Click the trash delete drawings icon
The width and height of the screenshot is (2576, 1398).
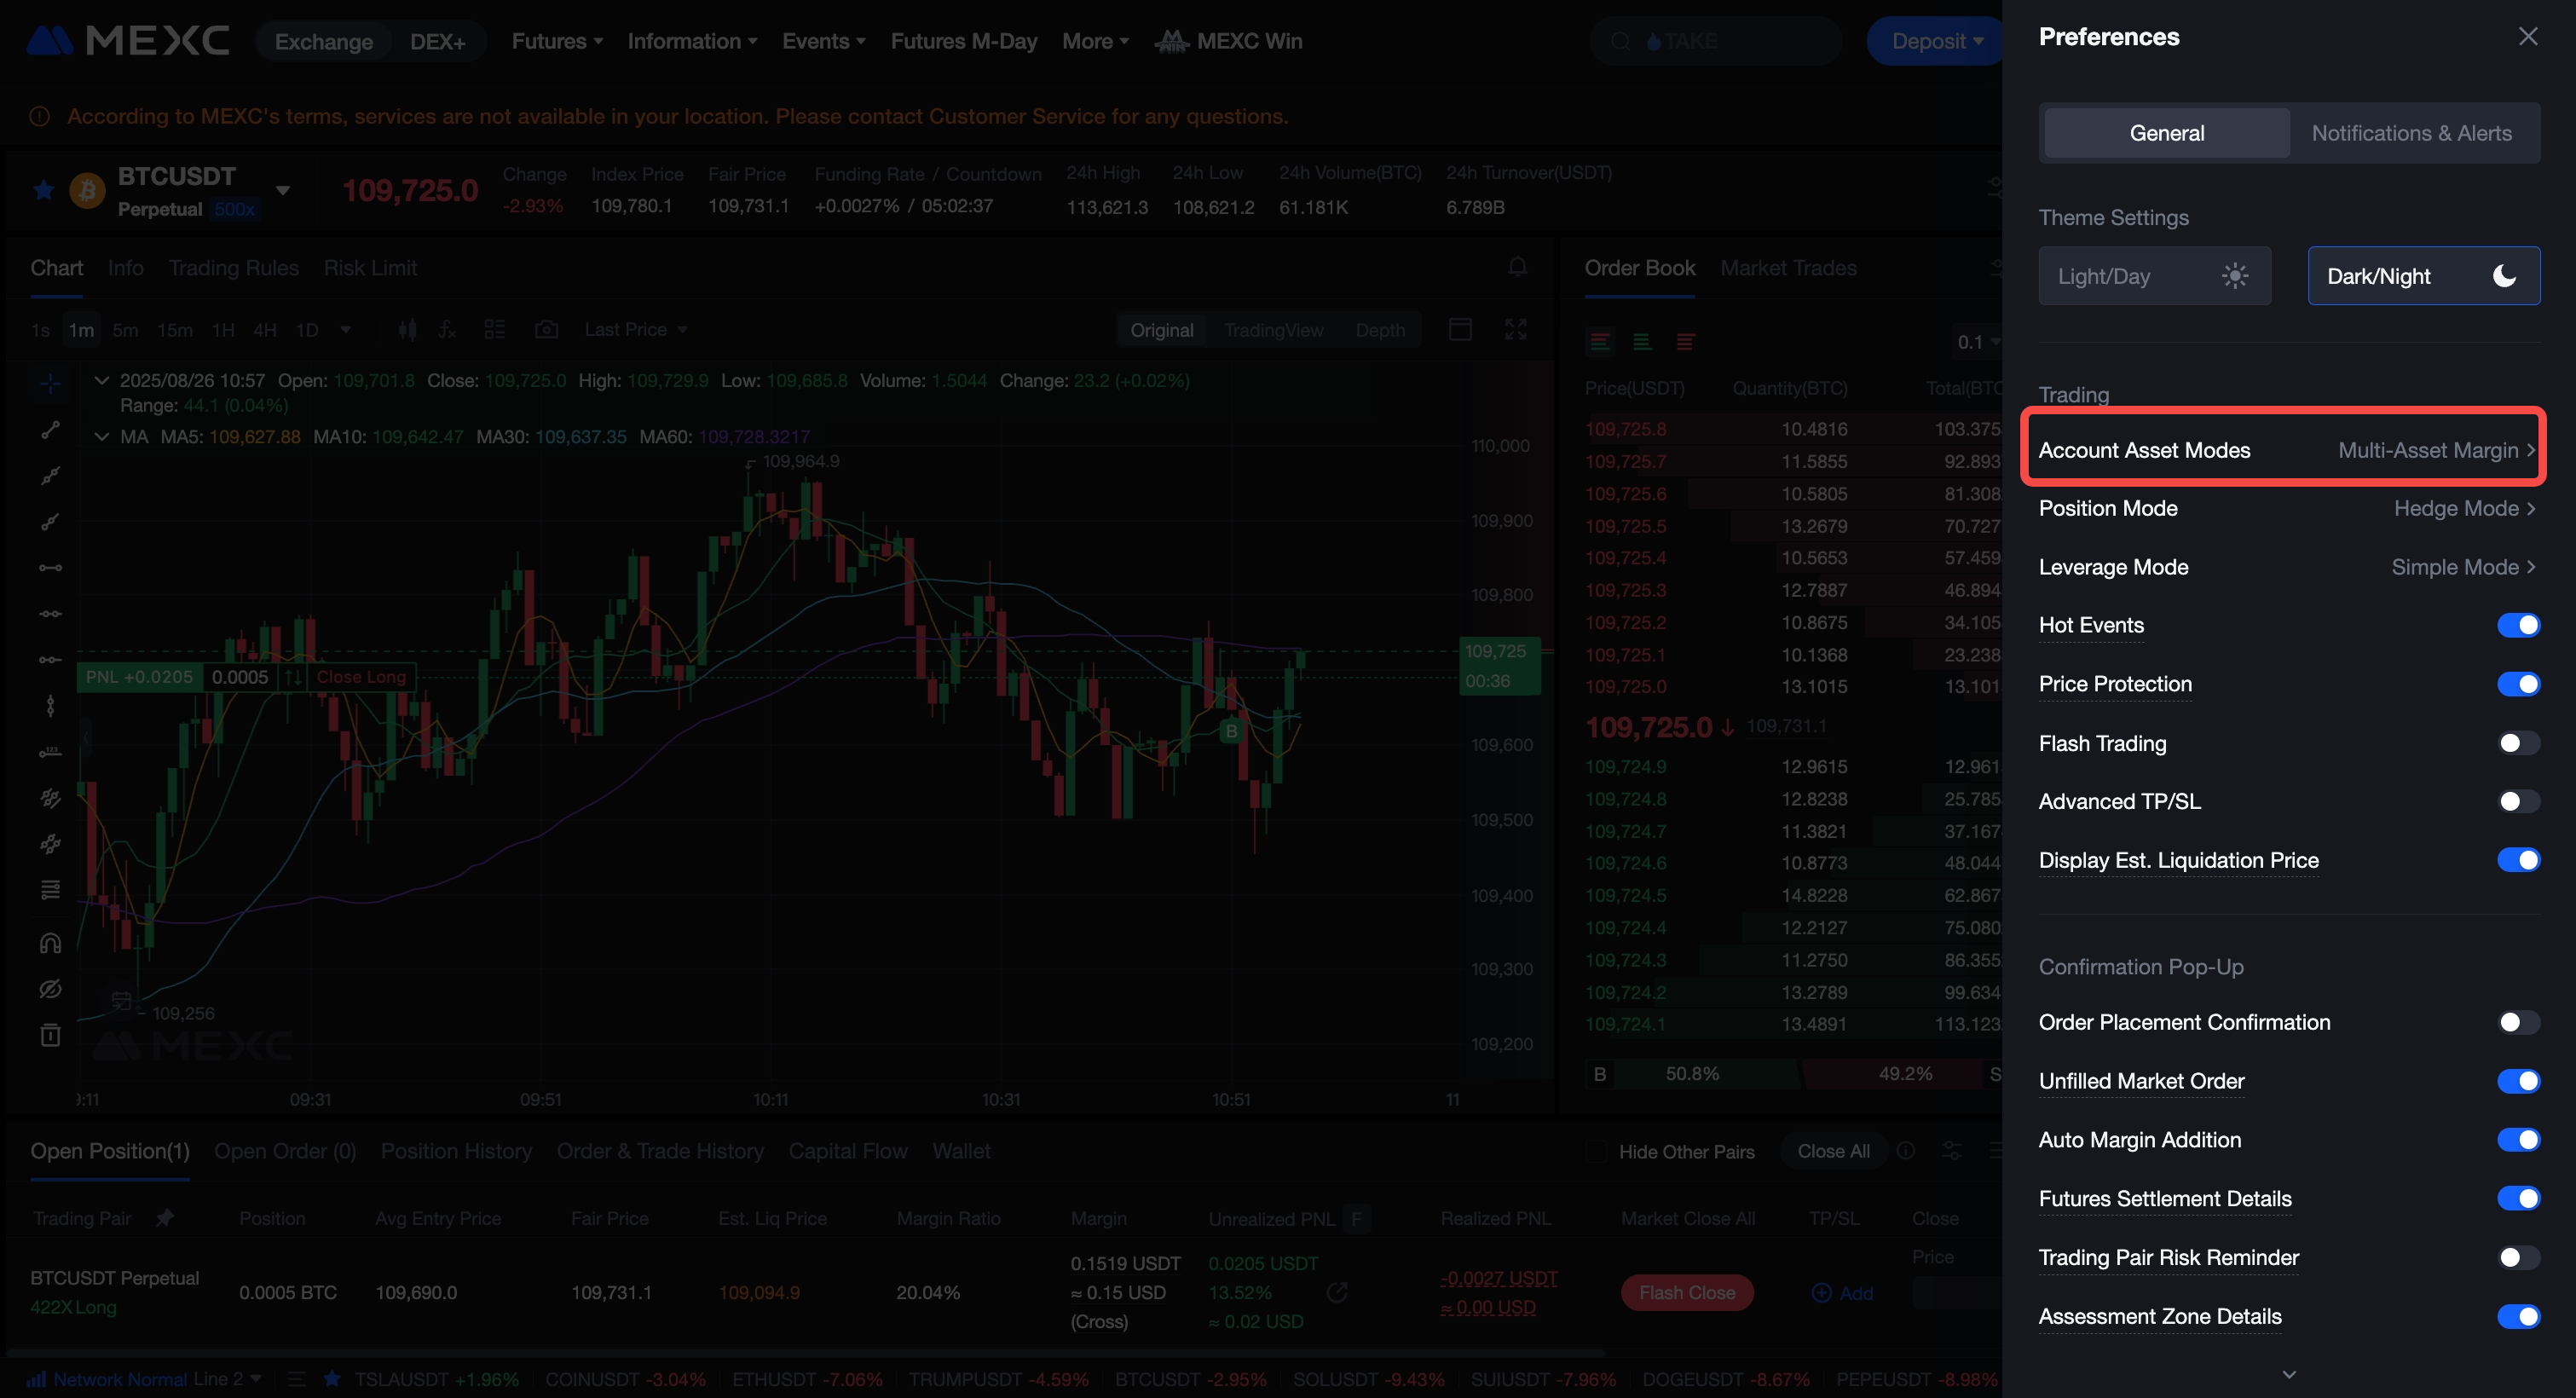(x=50, y=1035)
